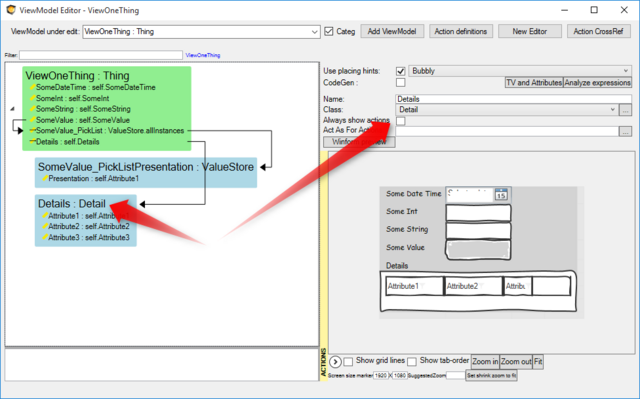Viewport: 640px width, 399px height.
Task: Select SomeValue_PickListPresentation : ValueStore header
Action: pyautogui.click(x=146, y=167)
